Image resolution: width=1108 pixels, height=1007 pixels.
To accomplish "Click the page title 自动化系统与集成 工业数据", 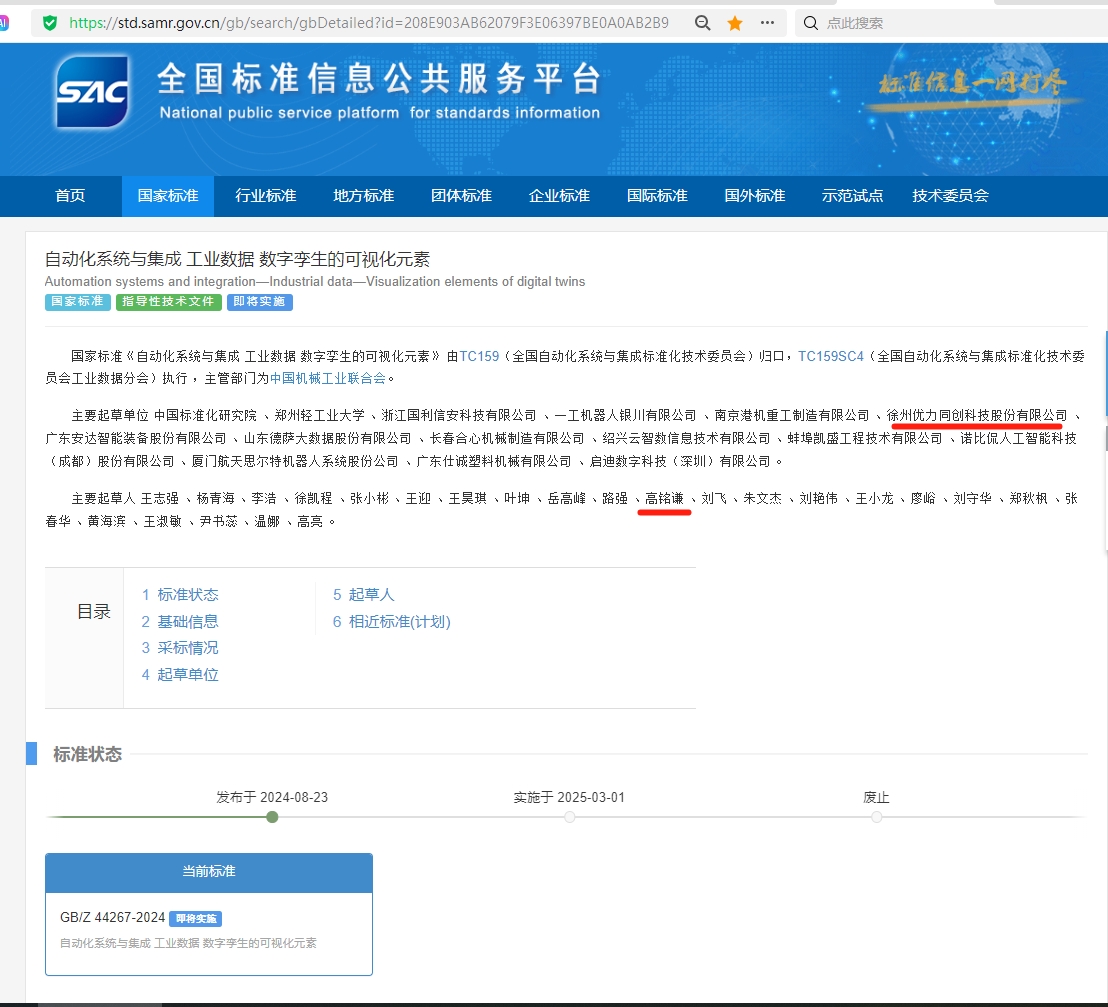I will tap(237, 259).
